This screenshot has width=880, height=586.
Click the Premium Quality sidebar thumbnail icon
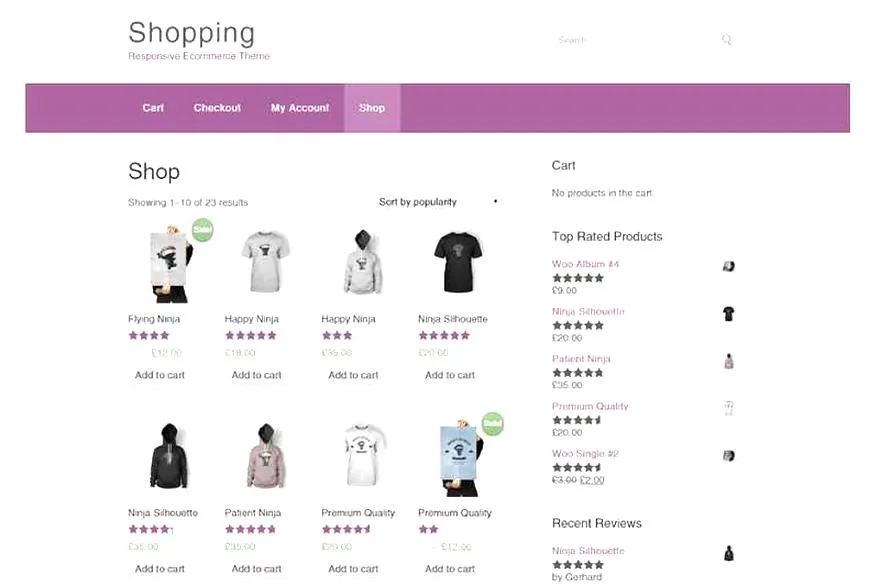[729, 408]
